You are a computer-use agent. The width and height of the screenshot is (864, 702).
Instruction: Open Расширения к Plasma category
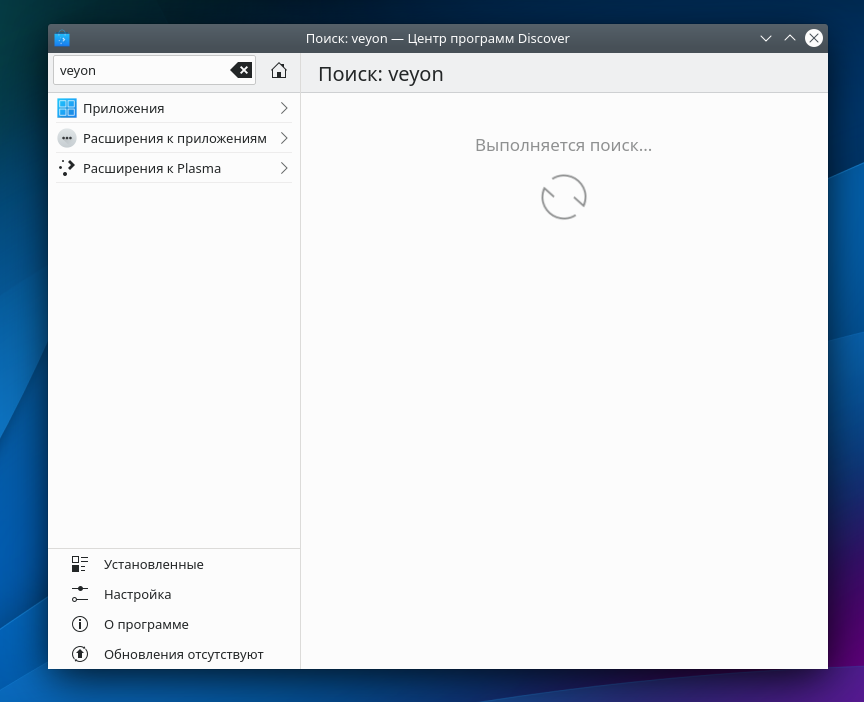coord(174,168)
